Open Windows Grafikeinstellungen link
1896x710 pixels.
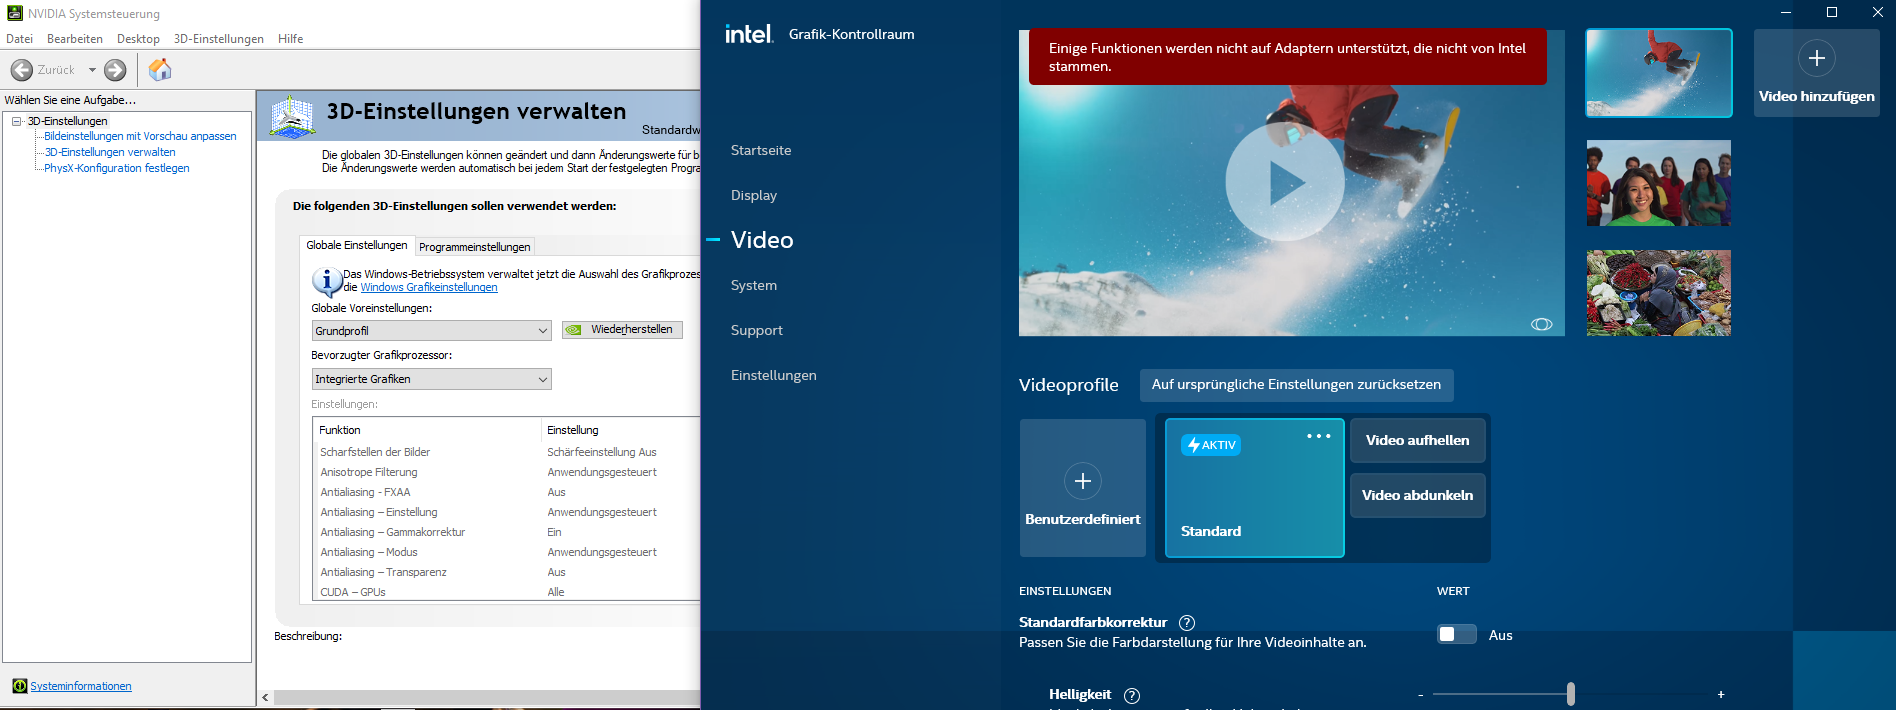click(429, 288)
